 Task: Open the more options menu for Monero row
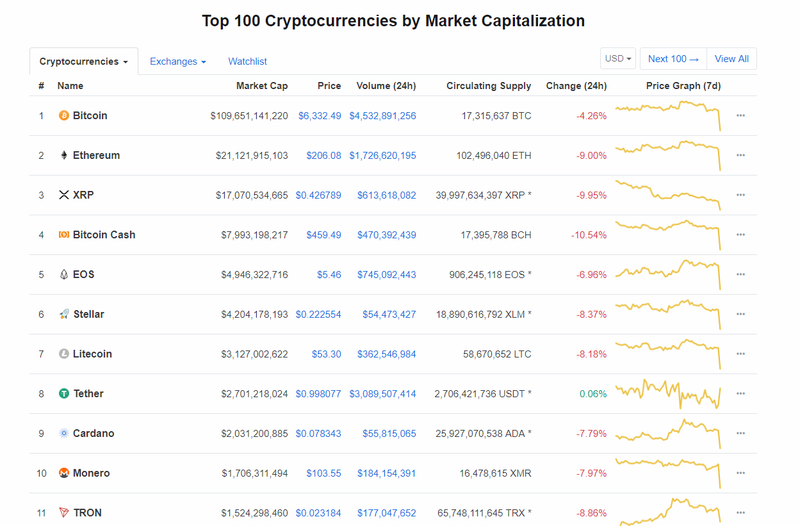click(x=740, y=473)
